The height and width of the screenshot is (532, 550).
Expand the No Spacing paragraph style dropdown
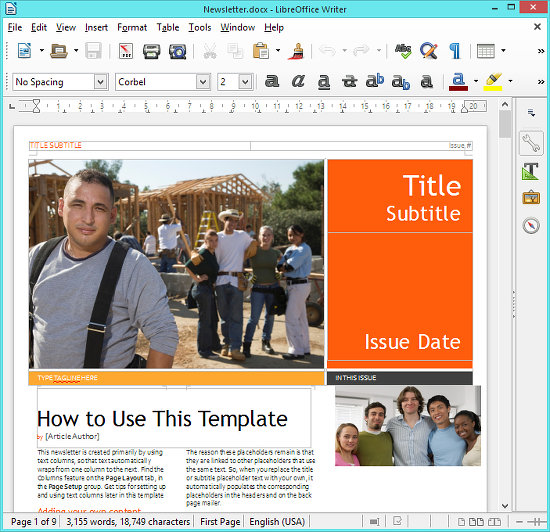(100, 82)
